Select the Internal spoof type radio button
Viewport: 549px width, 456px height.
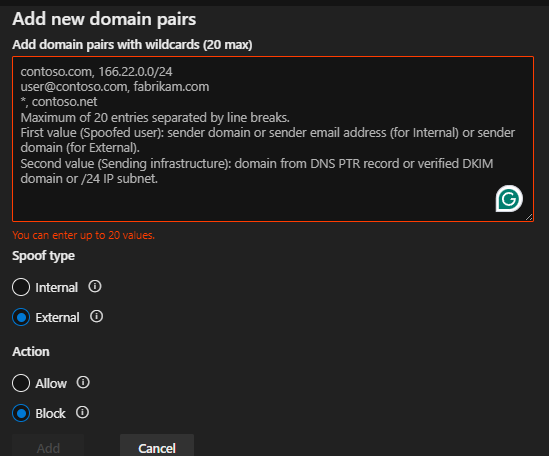point(21,287)
